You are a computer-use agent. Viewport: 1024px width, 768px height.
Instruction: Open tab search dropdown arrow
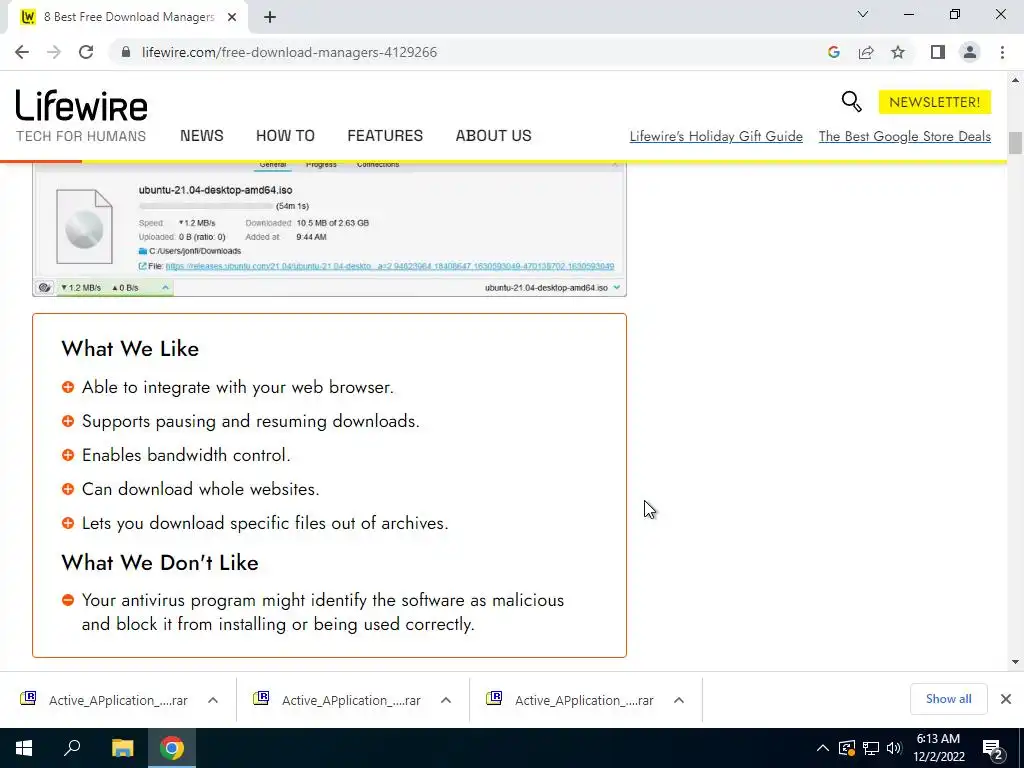coord(863,14)
